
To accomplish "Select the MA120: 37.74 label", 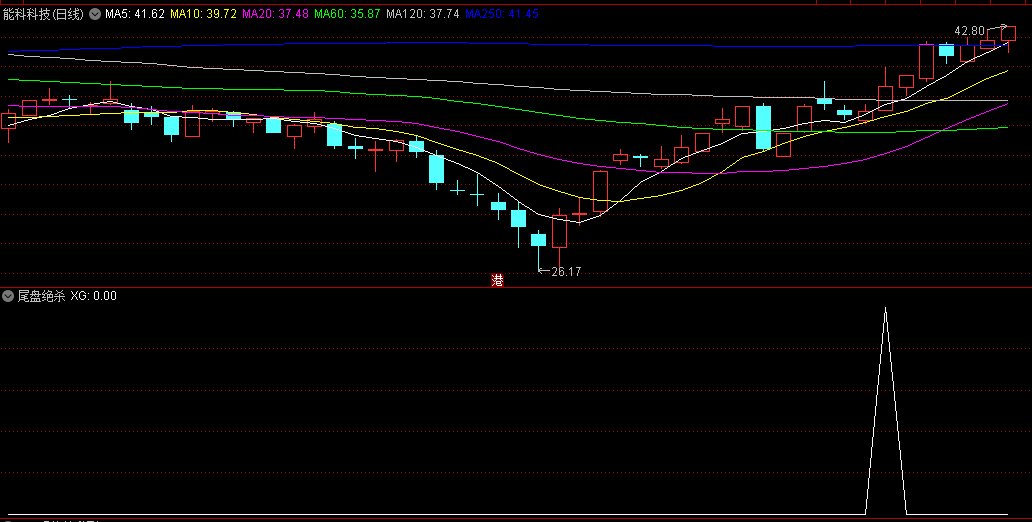I will pyautogui.click(x=423, y=14).
